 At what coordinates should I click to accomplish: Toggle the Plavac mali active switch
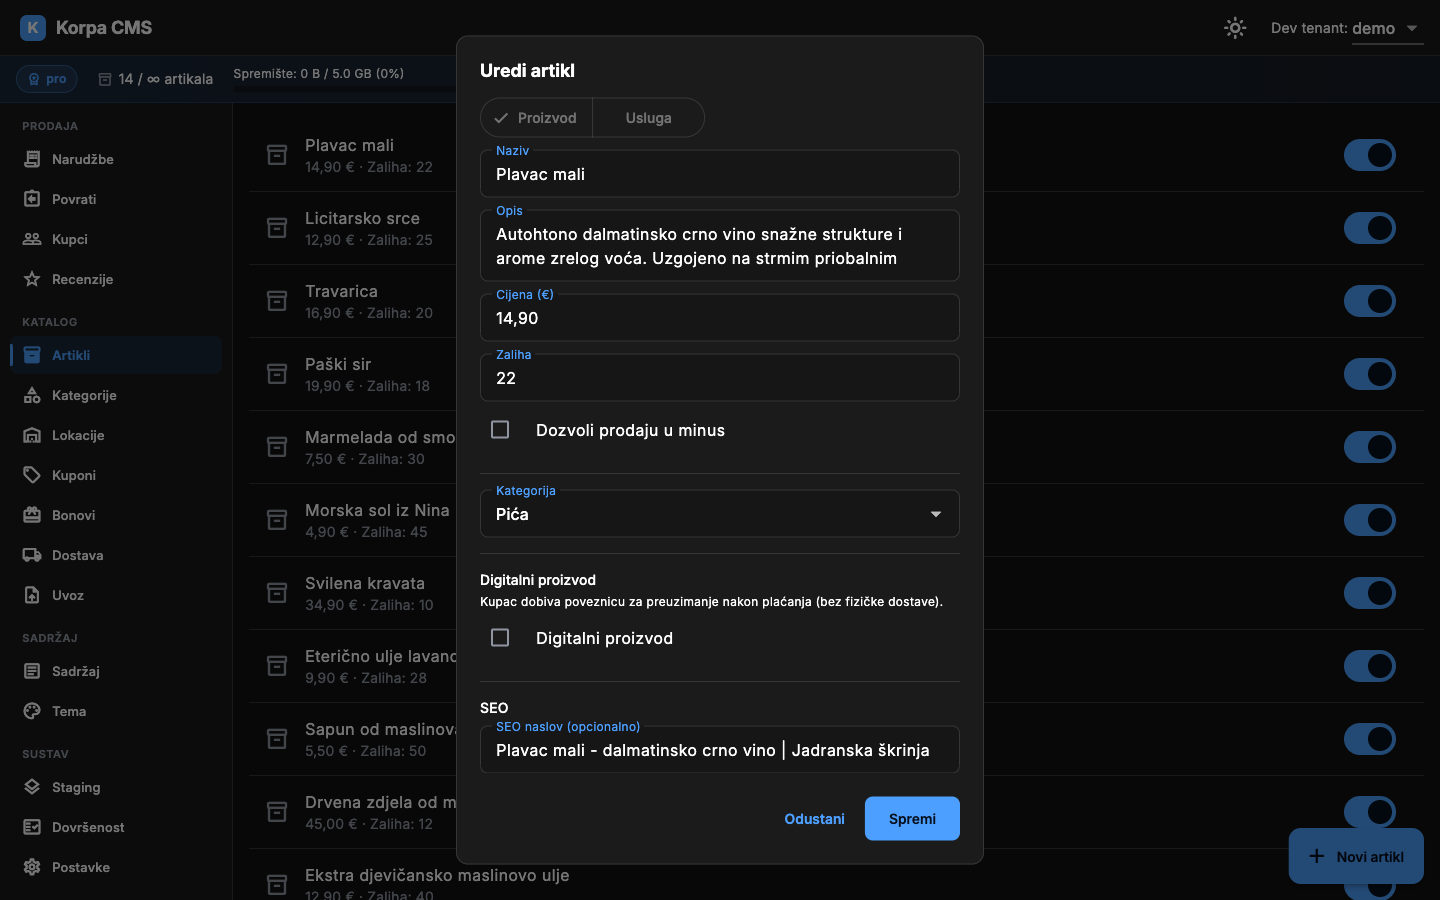pyautogui.click(x=1370, y=155)
